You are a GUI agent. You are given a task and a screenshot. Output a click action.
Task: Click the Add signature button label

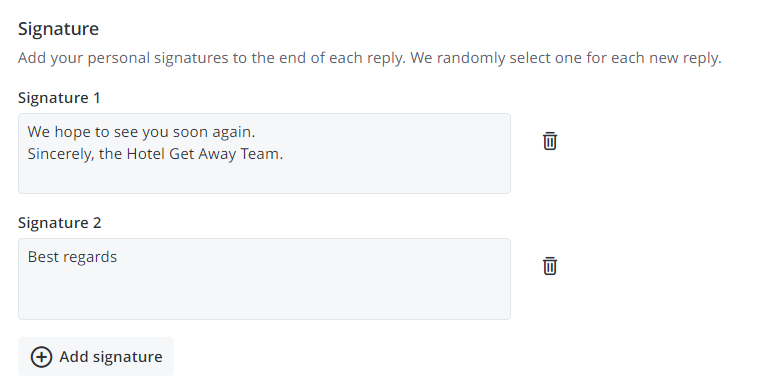coord(111,357)
